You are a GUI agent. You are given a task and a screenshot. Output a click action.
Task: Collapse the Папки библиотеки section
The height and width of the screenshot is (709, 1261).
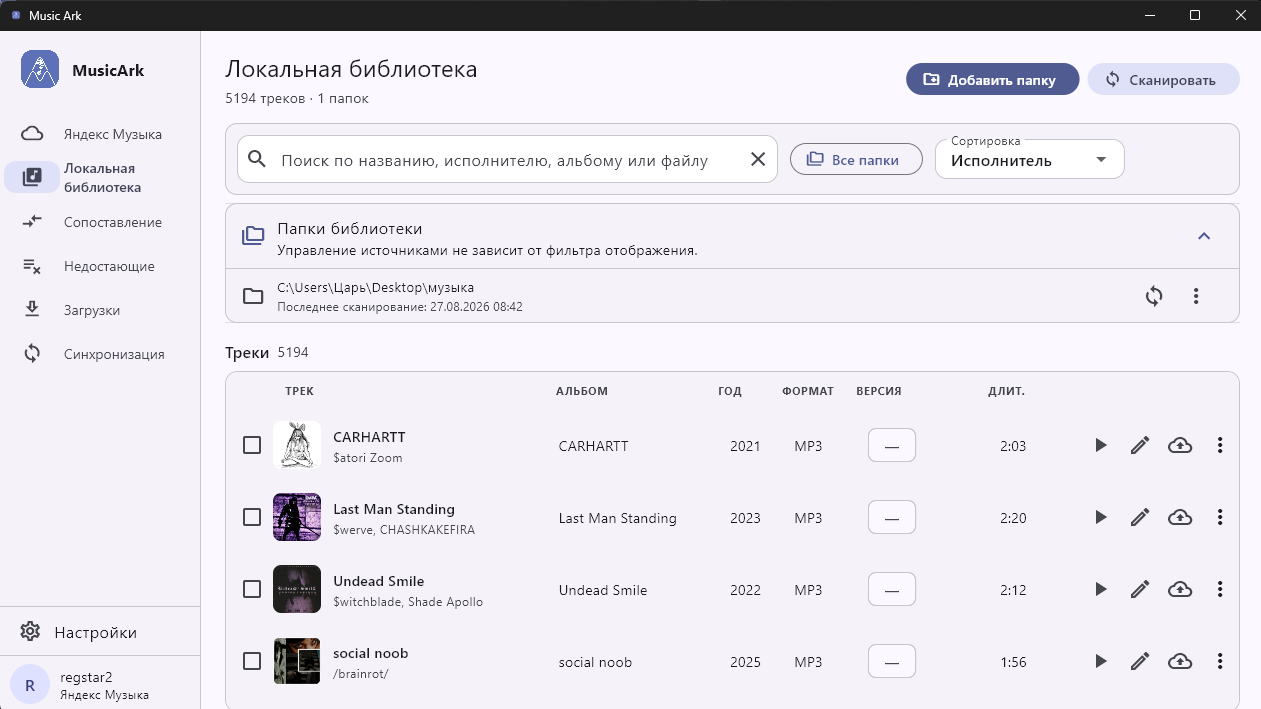tap(1204, 236)
